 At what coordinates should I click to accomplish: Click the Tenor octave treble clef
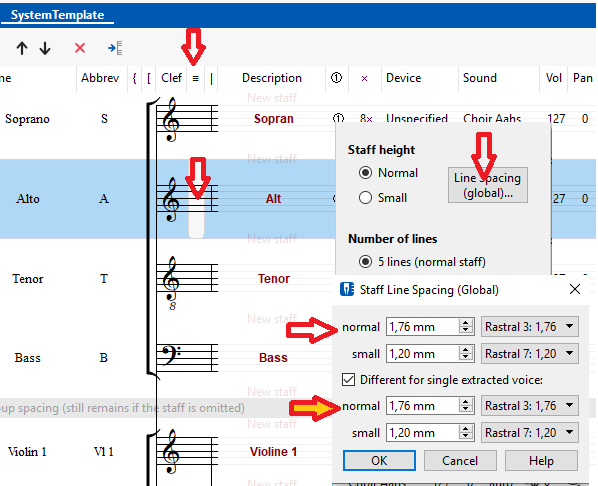(x=170, y=283)
